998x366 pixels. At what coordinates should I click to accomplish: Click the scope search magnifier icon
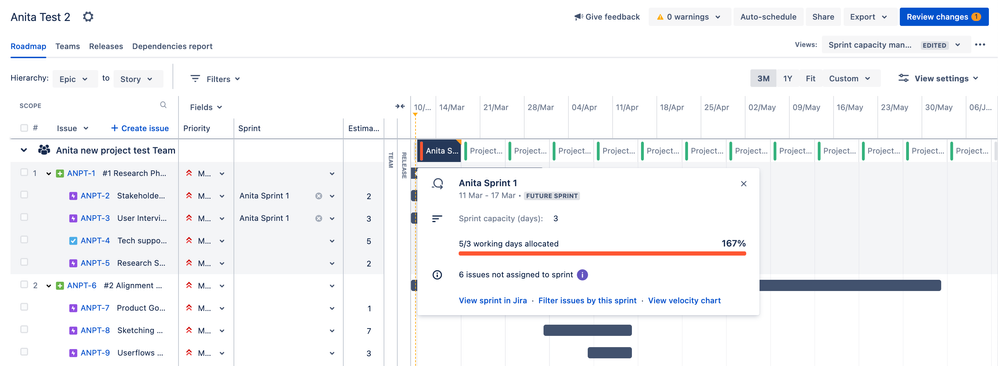[164, 105]
